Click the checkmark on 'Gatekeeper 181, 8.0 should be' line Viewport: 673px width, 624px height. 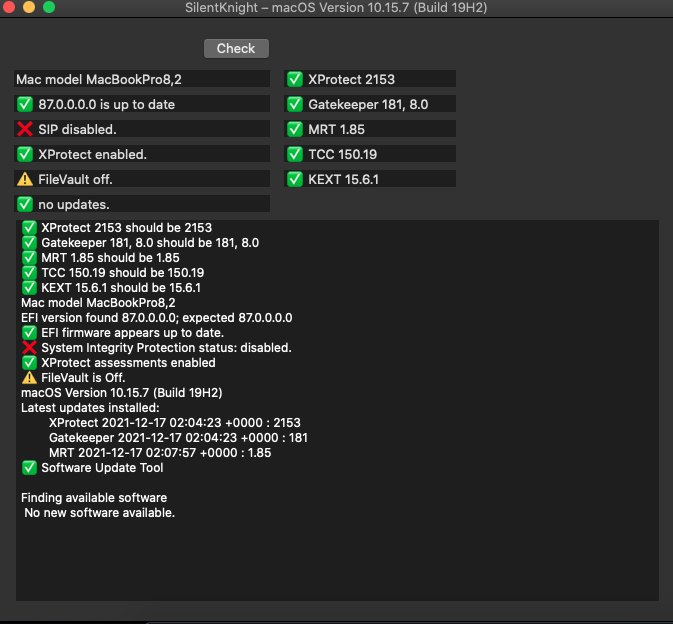click(x=29, y=242)
